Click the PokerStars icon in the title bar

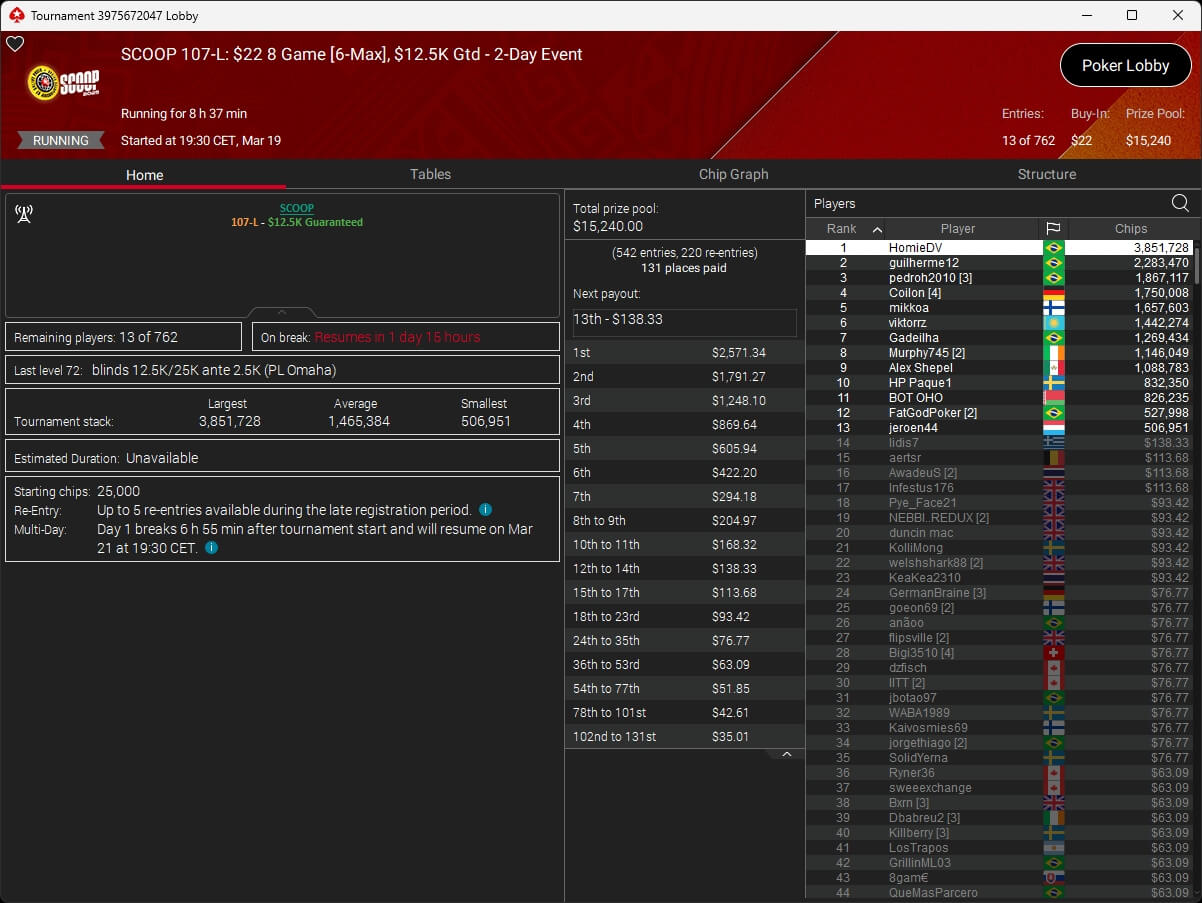[15, 15]
